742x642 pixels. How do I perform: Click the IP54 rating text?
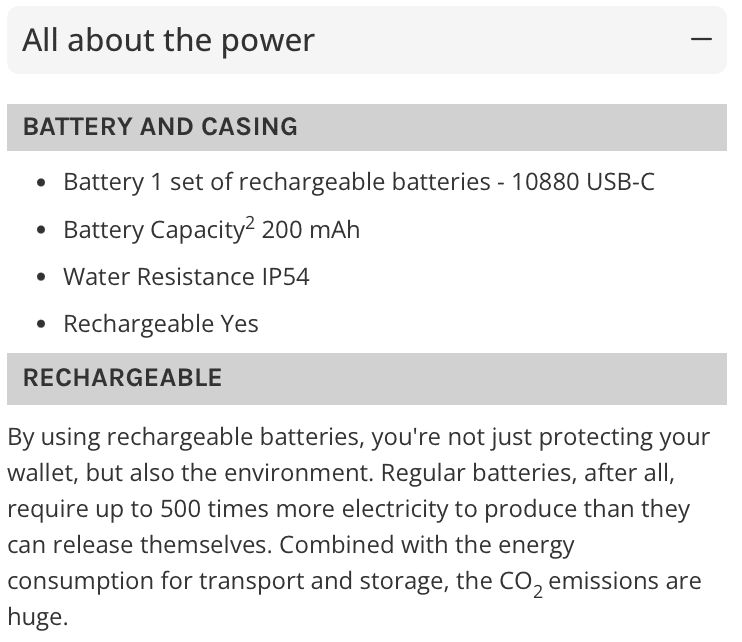point(285,277)
